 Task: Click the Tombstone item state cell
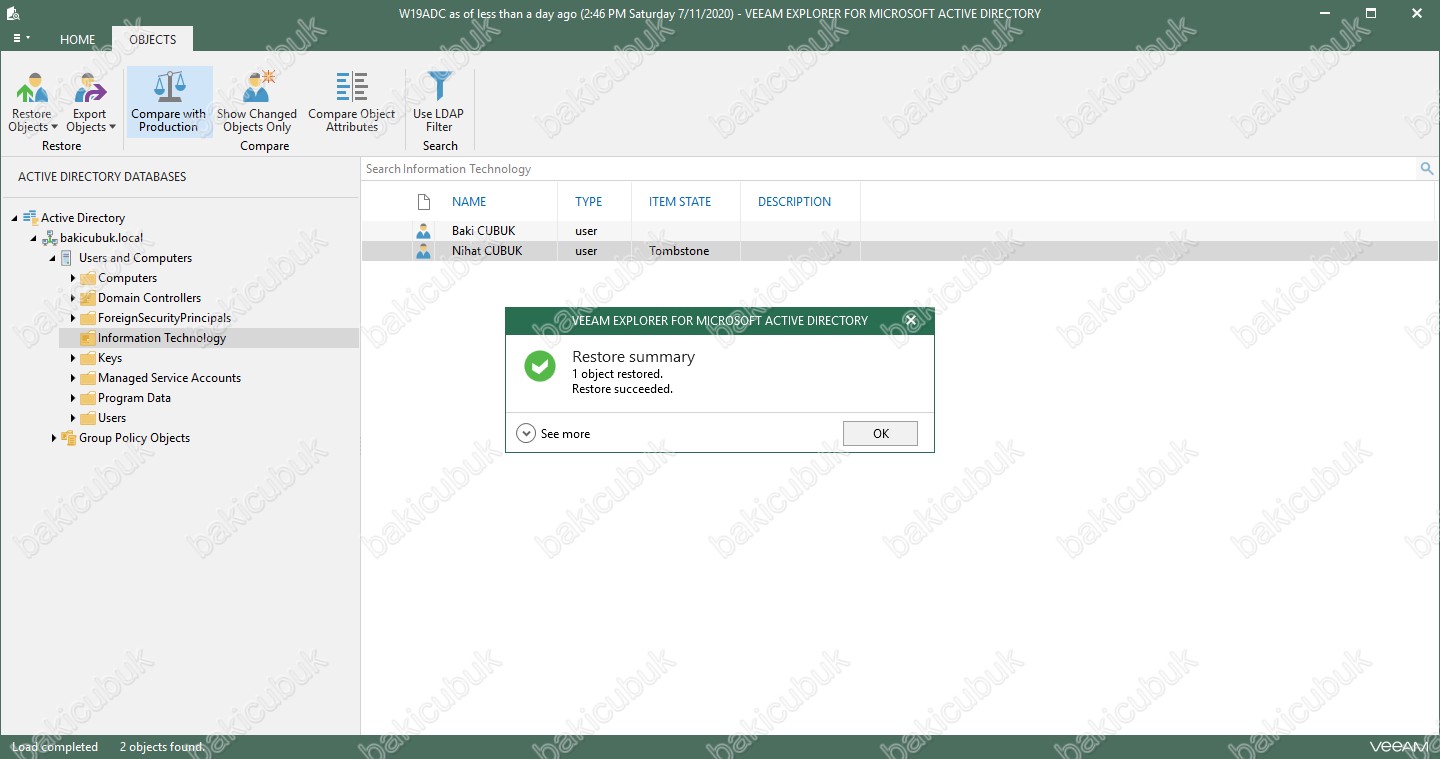pyautogui.click(x=679, y=251)
